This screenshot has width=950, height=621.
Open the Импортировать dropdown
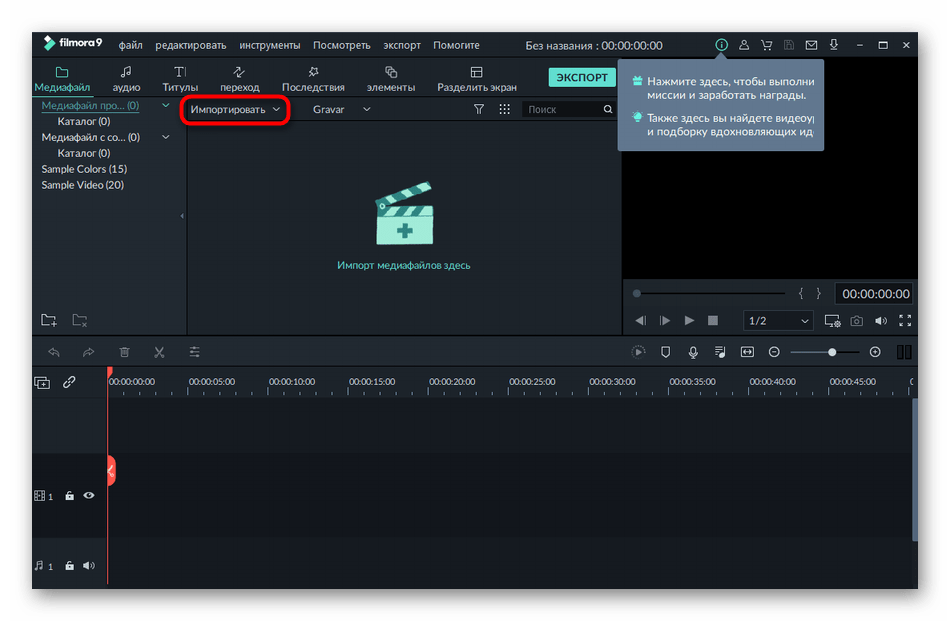[235, 109]
